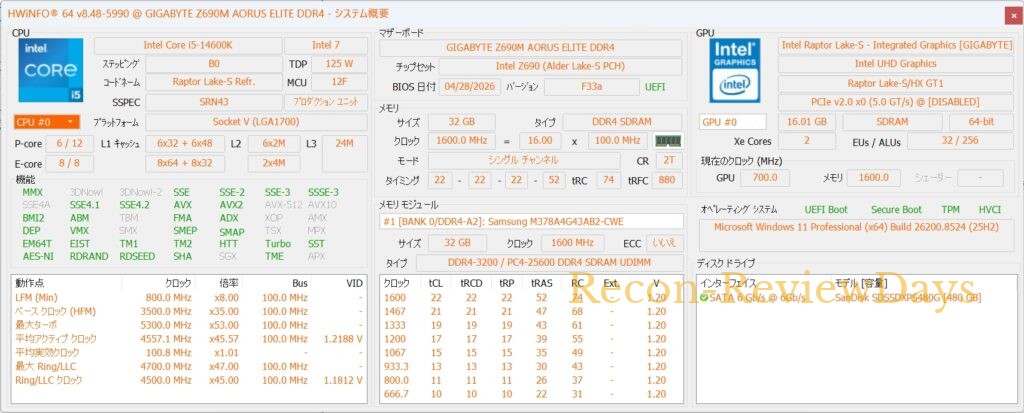This screenshot has height=413, width=1024.
Task: Click the PCIe v2.0 x0 [DISABLED] field
Action: 896,103
